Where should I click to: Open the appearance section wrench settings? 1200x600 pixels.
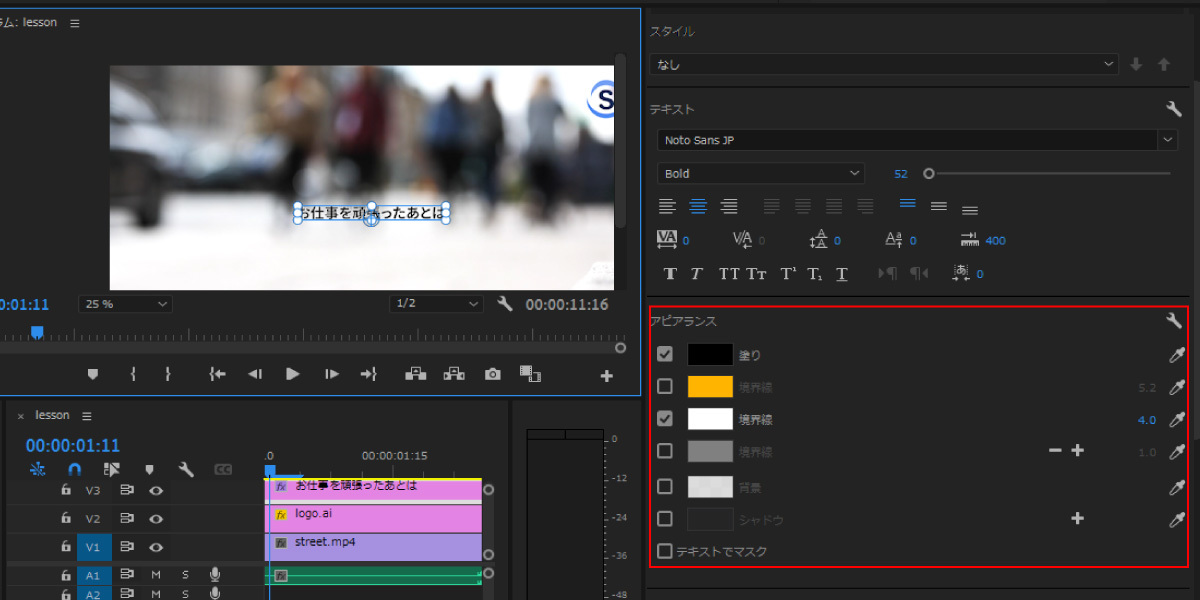pos(1174,321)
